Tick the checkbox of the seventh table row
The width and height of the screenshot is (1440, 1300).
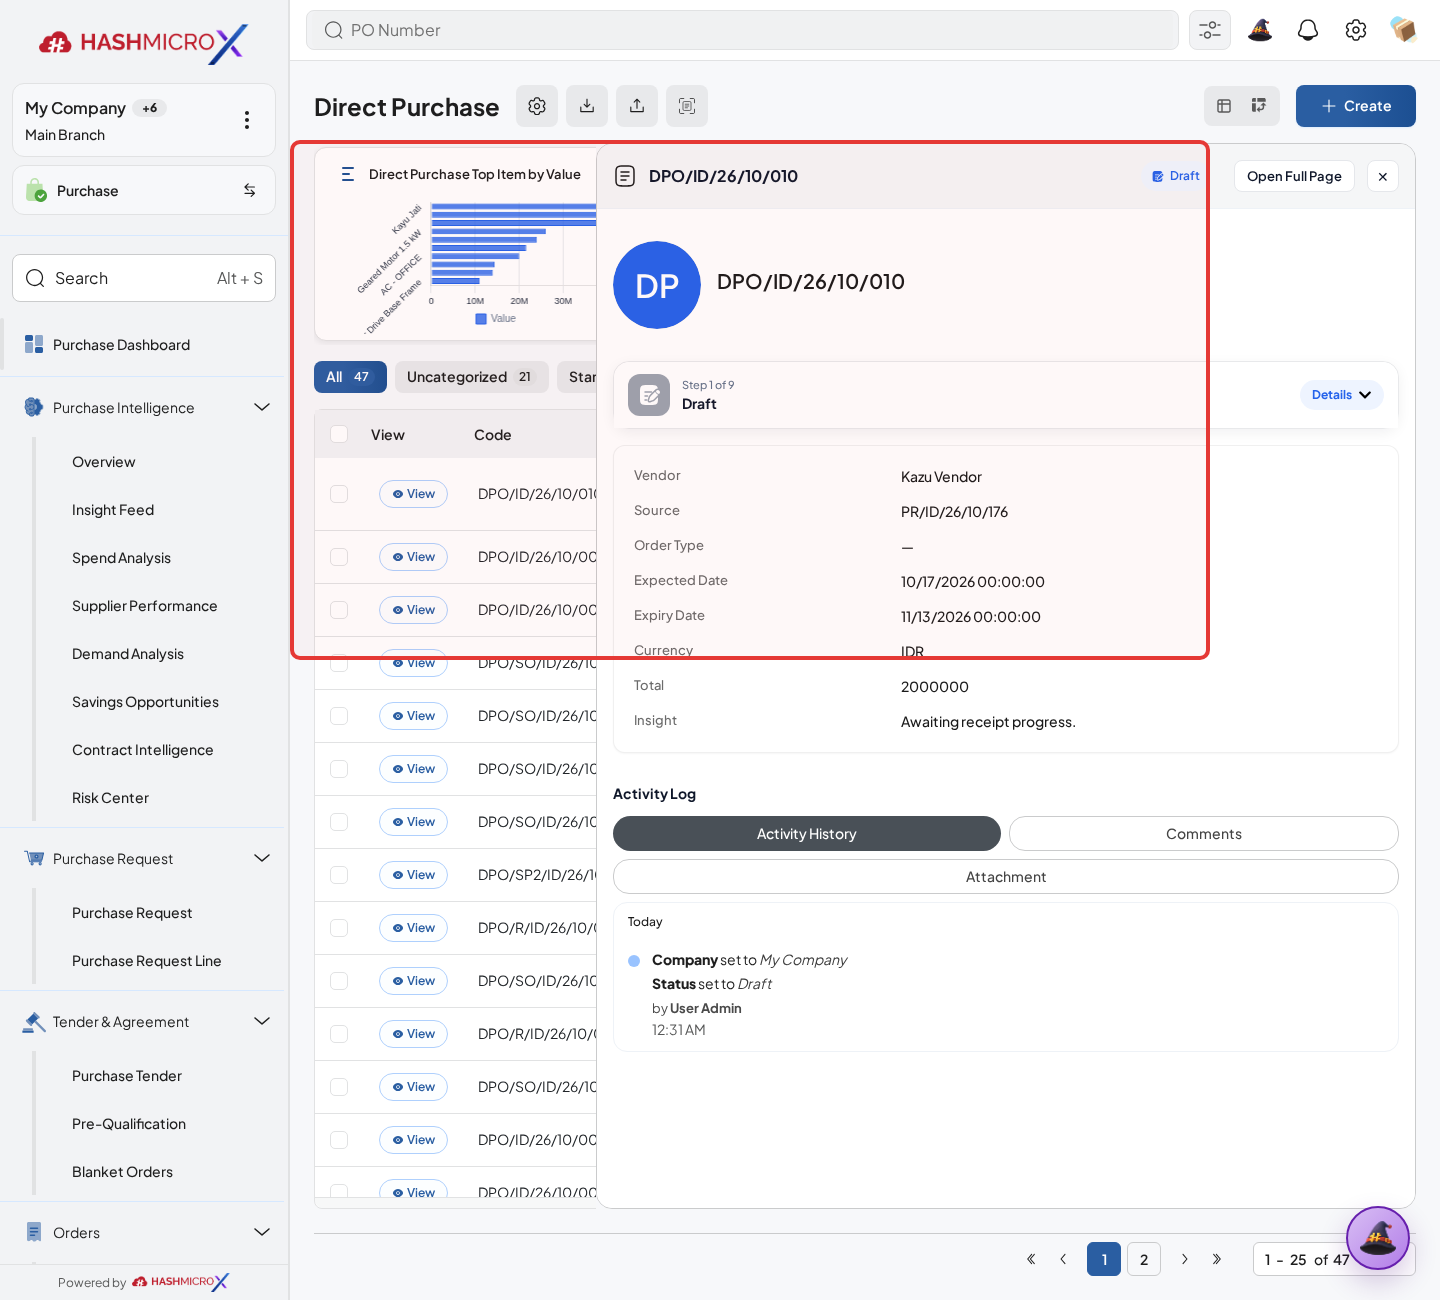click(339, 822)
